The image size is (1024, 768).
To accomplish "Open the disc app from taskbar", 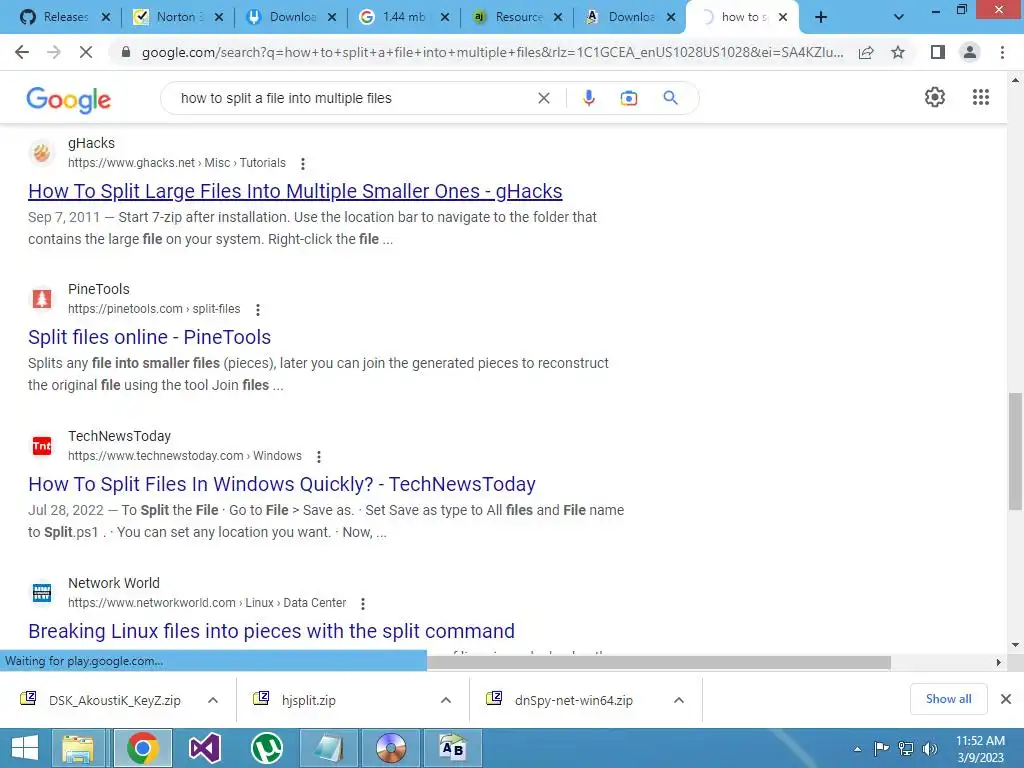I will tap(391, 748).
